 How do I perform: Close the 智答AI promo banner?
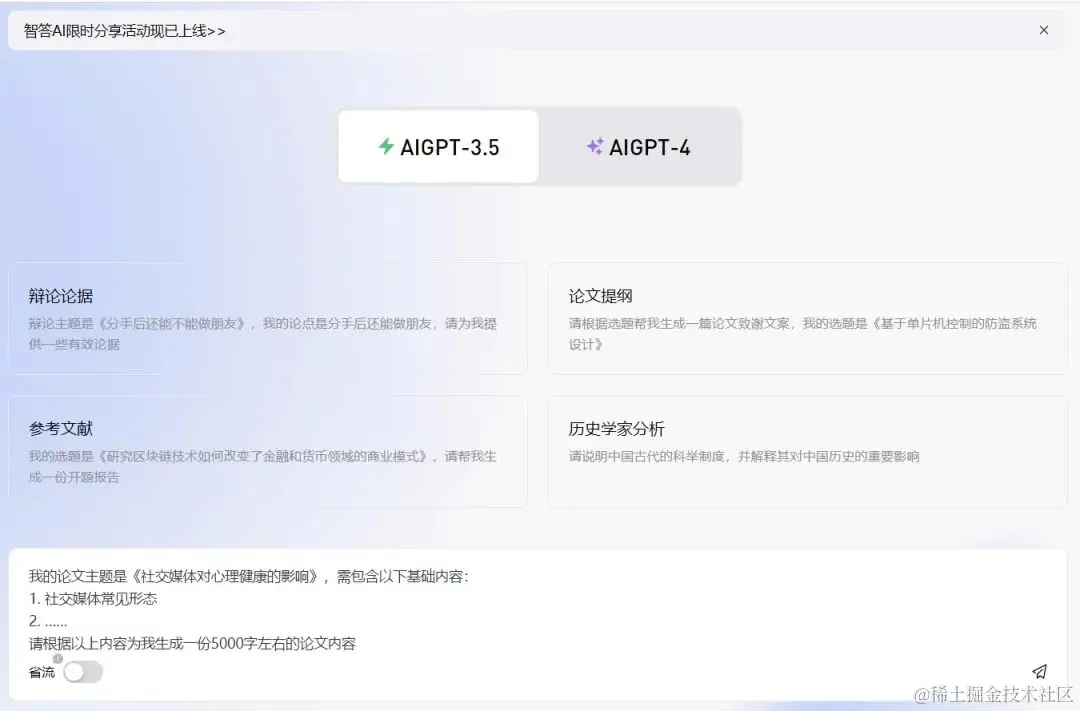1044,30
